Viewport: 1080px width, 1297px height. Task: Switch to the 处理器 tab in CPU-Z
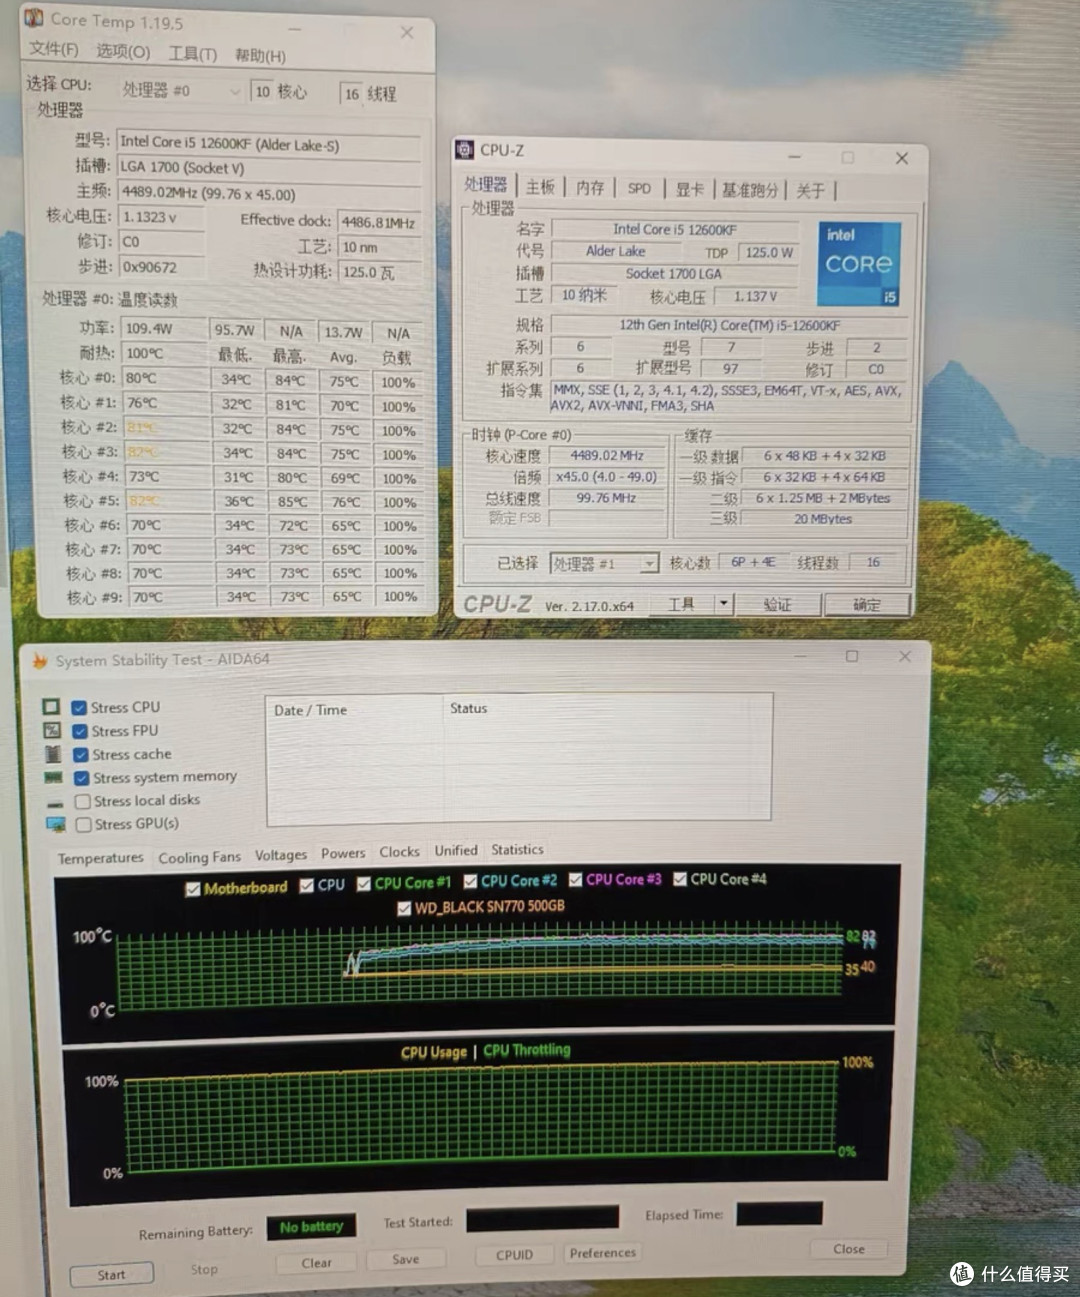tap(486, 185)
